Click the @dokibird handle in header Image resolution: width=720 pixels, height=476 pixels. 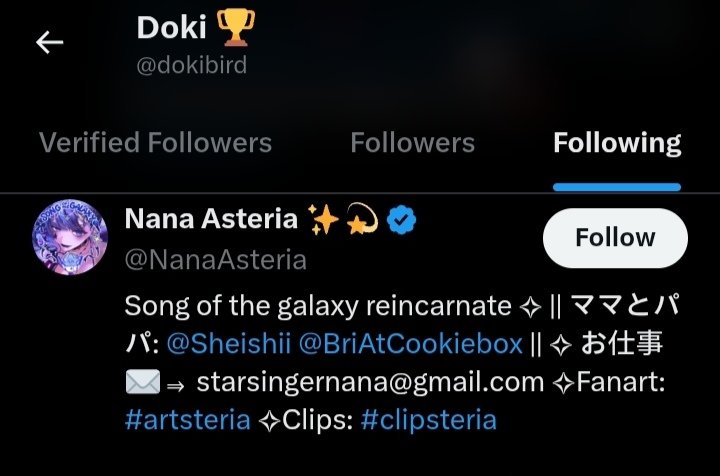coord(192,66)
